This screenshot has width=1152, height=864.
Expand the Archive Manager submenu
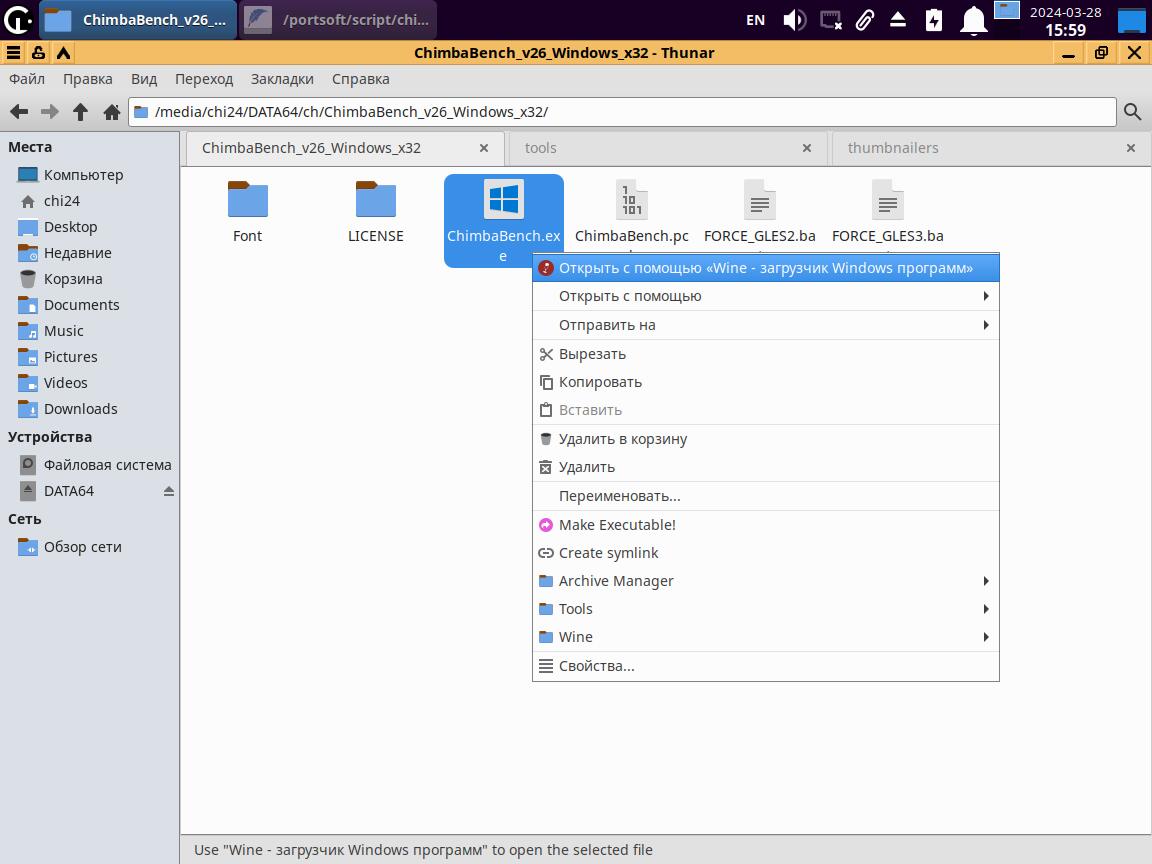click(766, 581)
